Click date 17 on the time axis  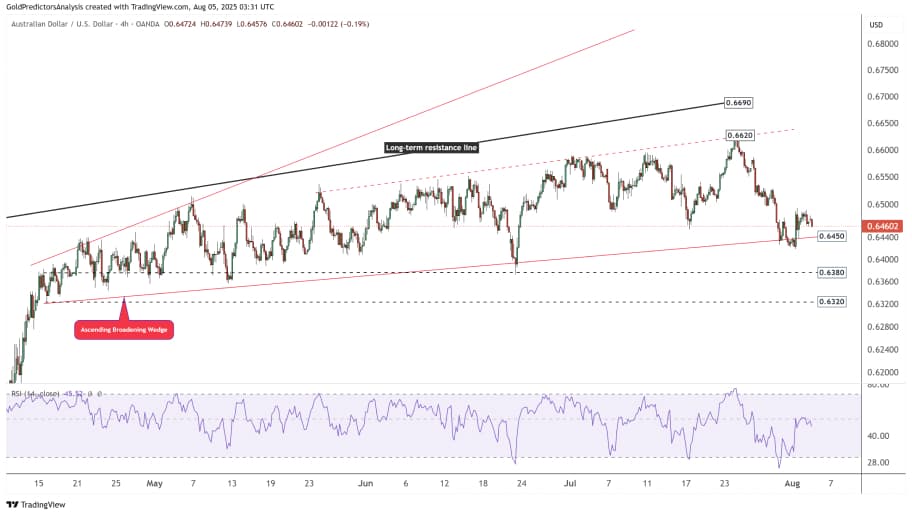click(x=686, y=483)
